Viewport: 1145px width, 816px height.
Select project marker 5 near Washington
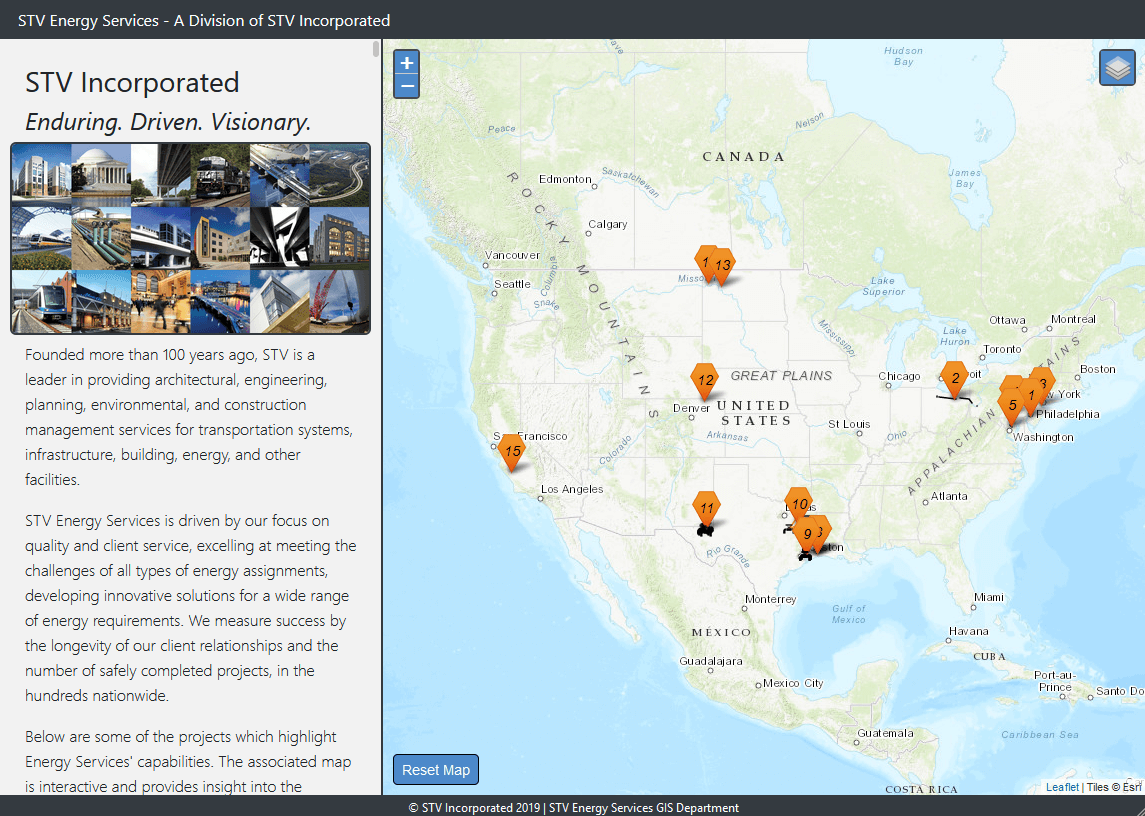pos(1012,405)
